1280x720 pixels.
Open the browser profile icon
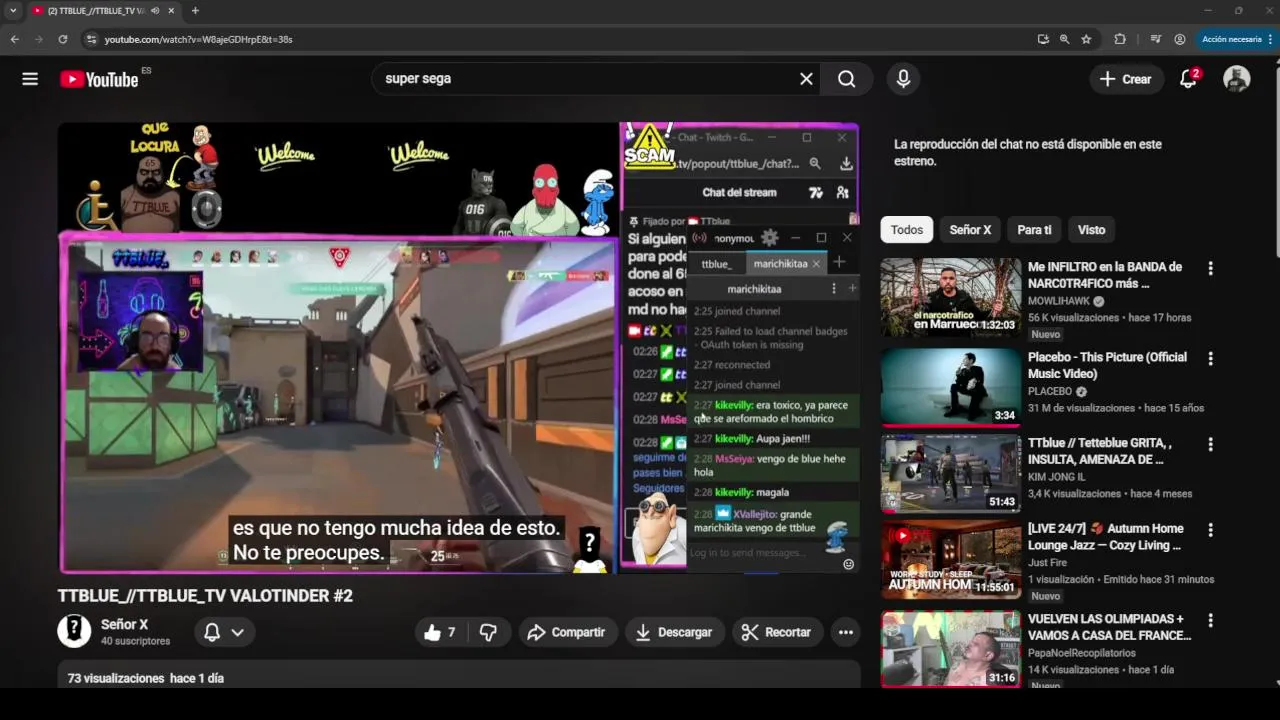(x=1180, y=39)
